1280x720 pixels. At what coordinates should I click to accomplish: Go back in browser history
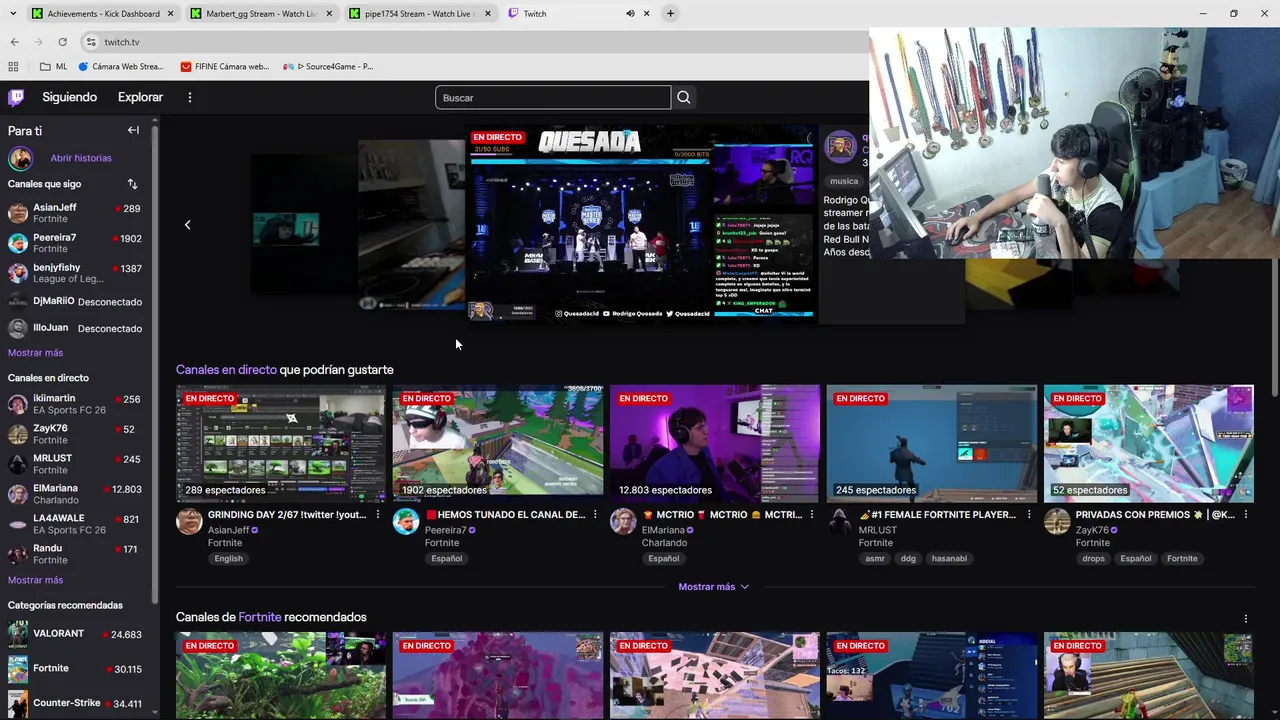point(14,42)
